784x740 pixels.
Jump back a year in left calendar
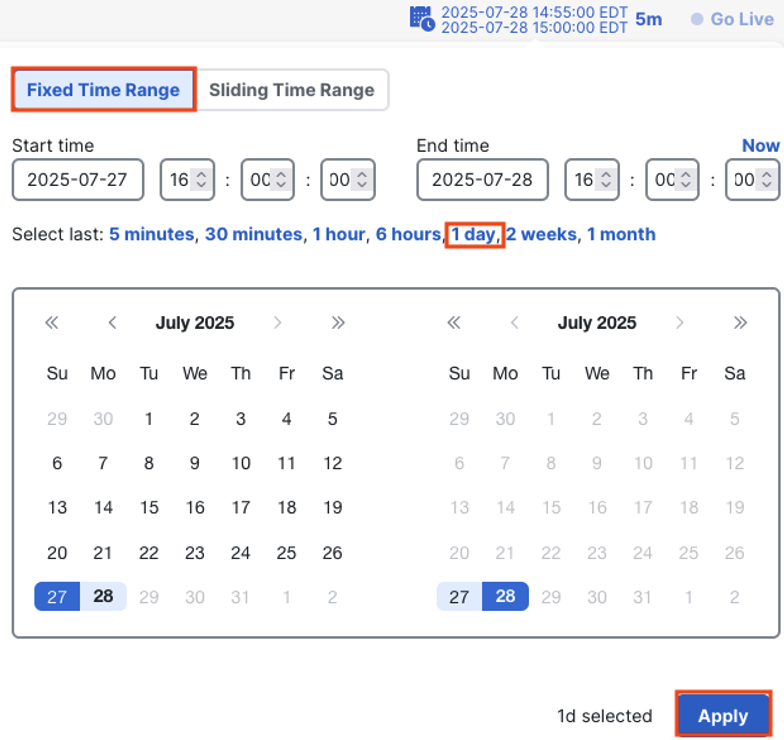coord(52,322)
